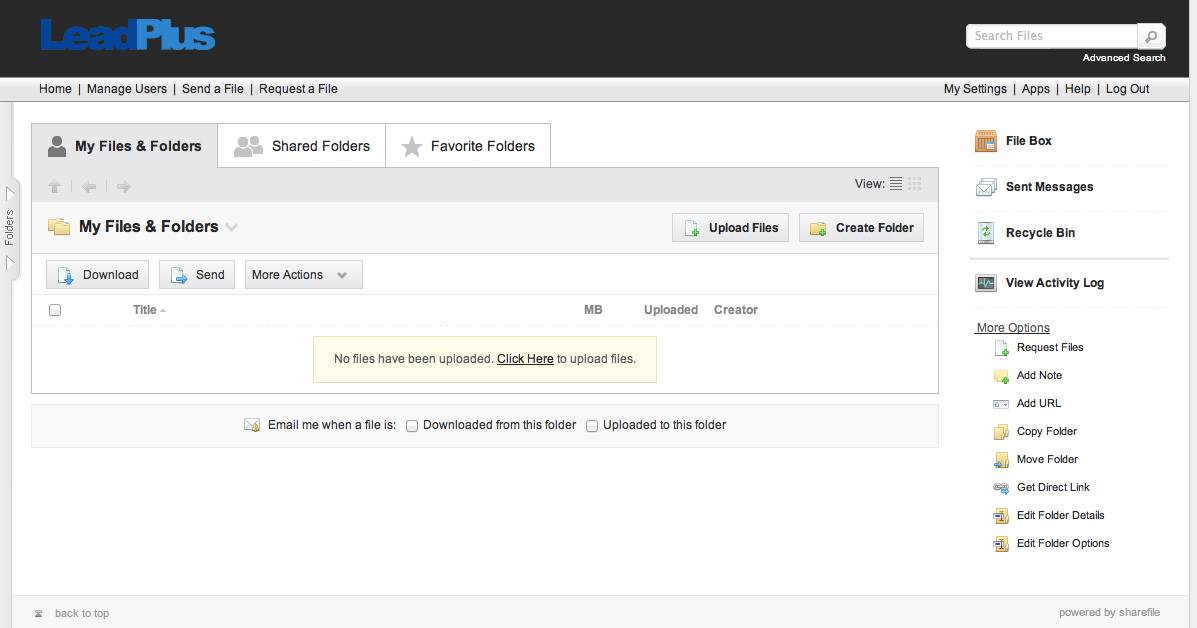1197x628 pixels.
Task: Navigate back with the left arrow
Action: click(x=89, y=186)
